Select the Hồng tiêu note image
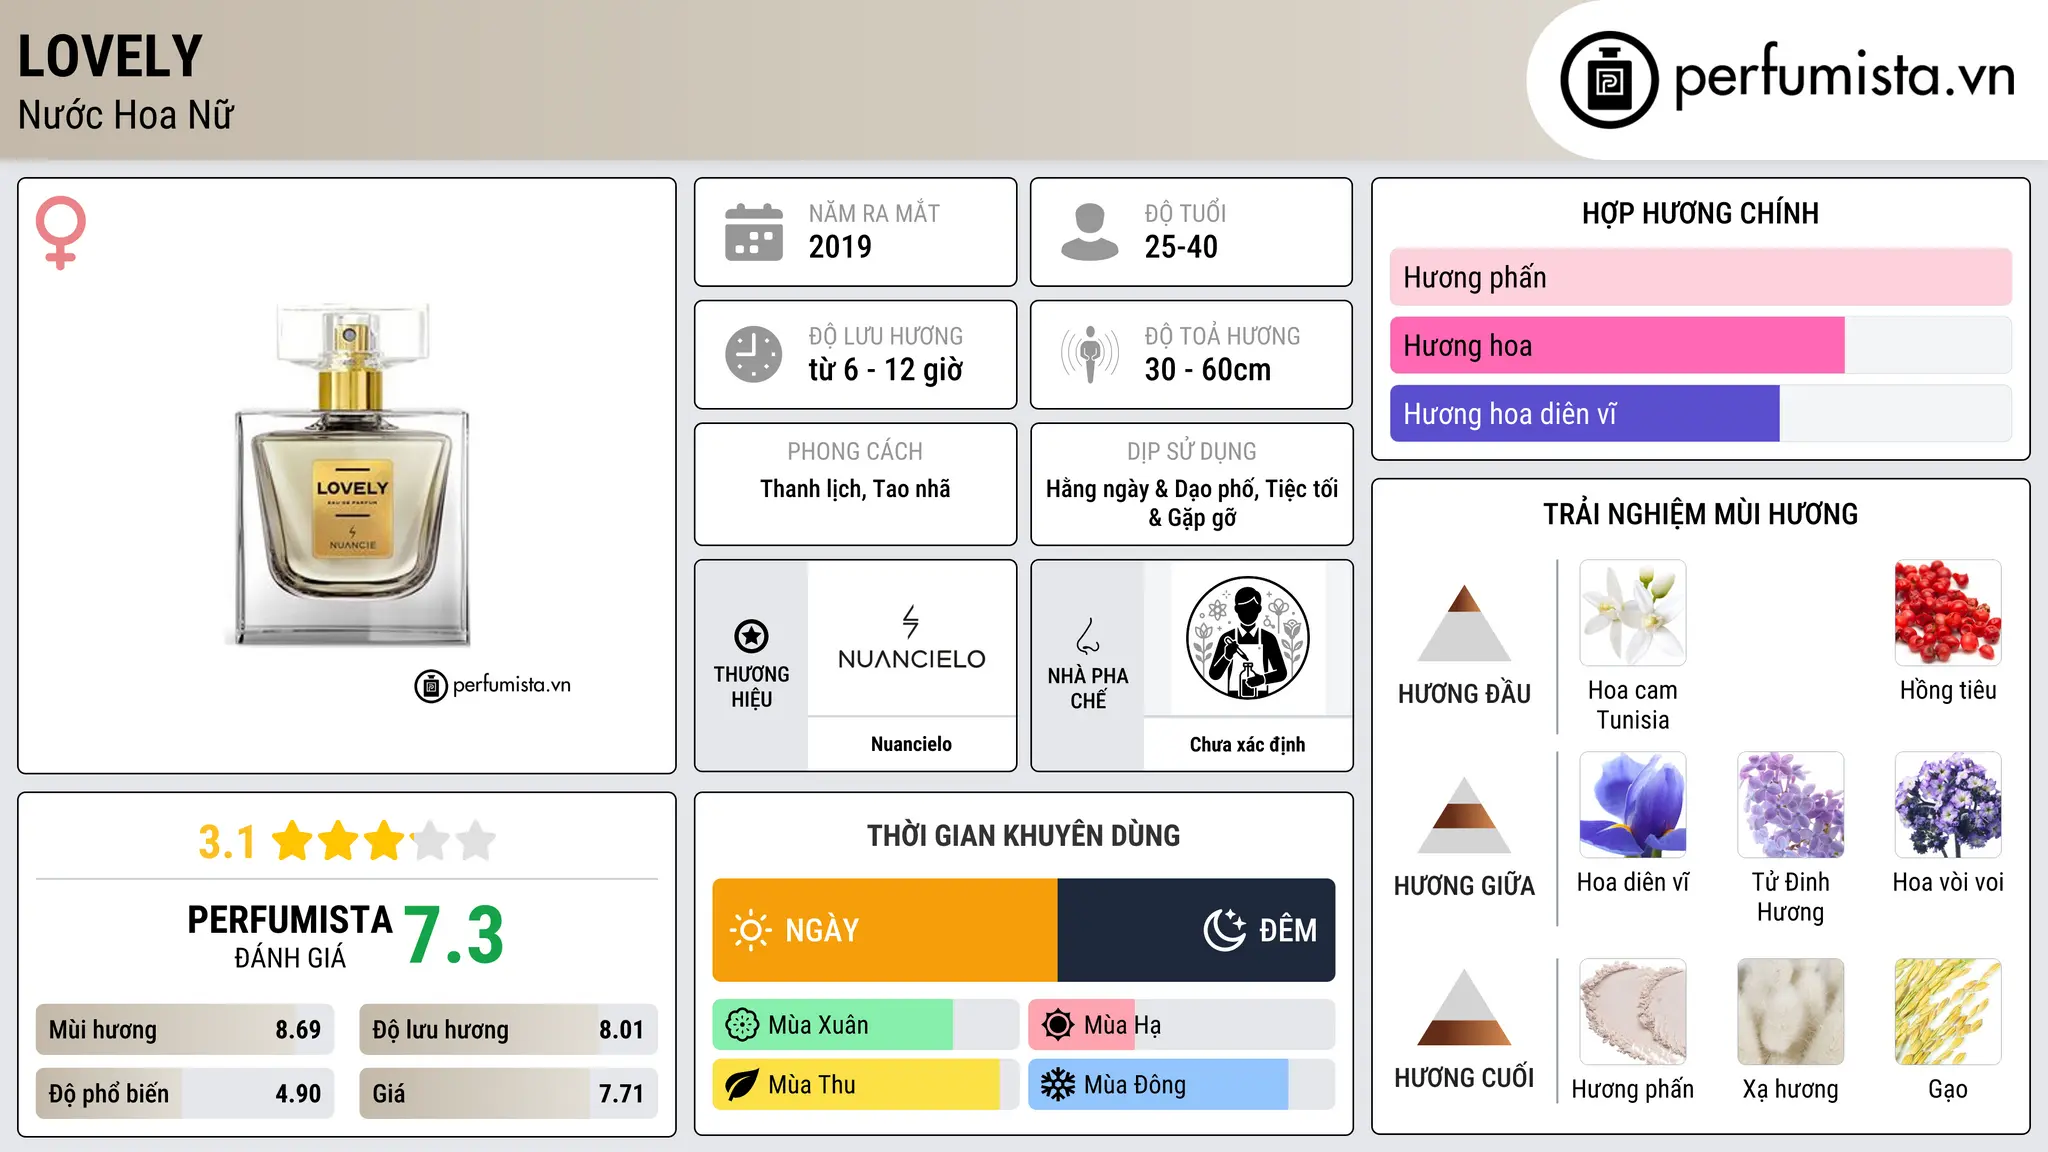Screen dimensions: 2048x1152 tap(1948, 613)
